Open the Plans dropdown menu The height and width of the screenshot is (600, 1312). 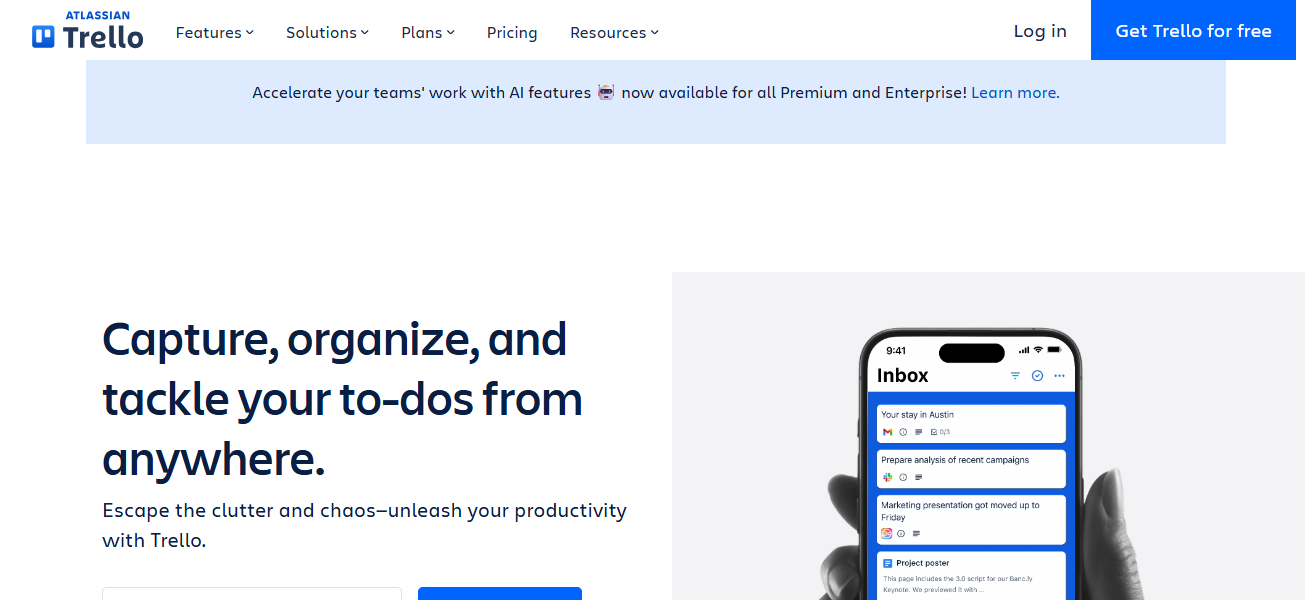coord(427,32)
